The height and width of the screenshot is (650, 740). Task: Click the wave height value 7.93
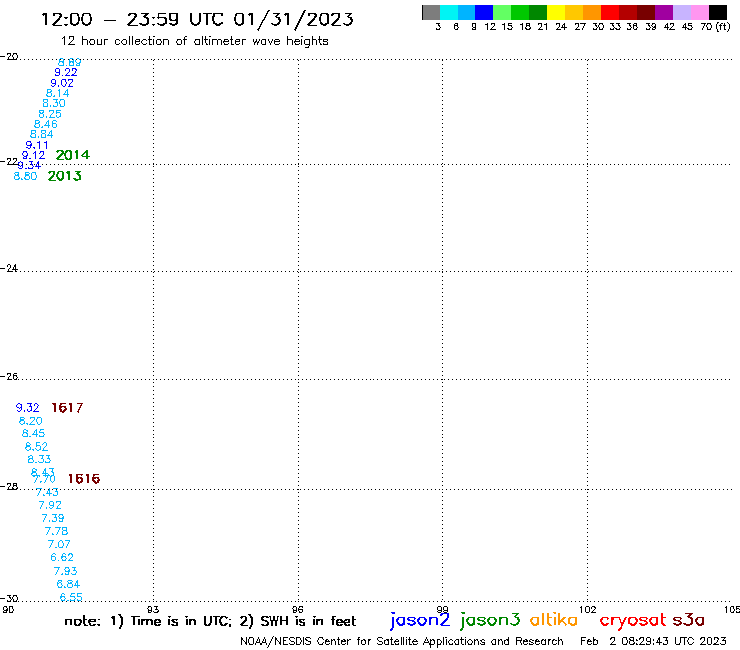pyautogui.click(x=65, y=571)
